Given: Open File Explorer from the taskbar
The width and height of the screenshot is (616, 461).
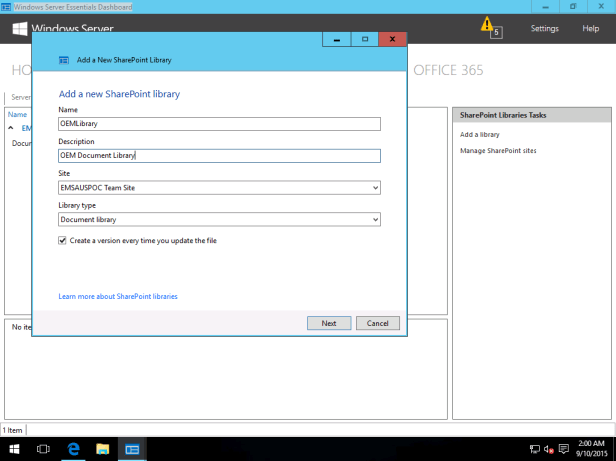Looking at the screenshot, I should 102,449.
